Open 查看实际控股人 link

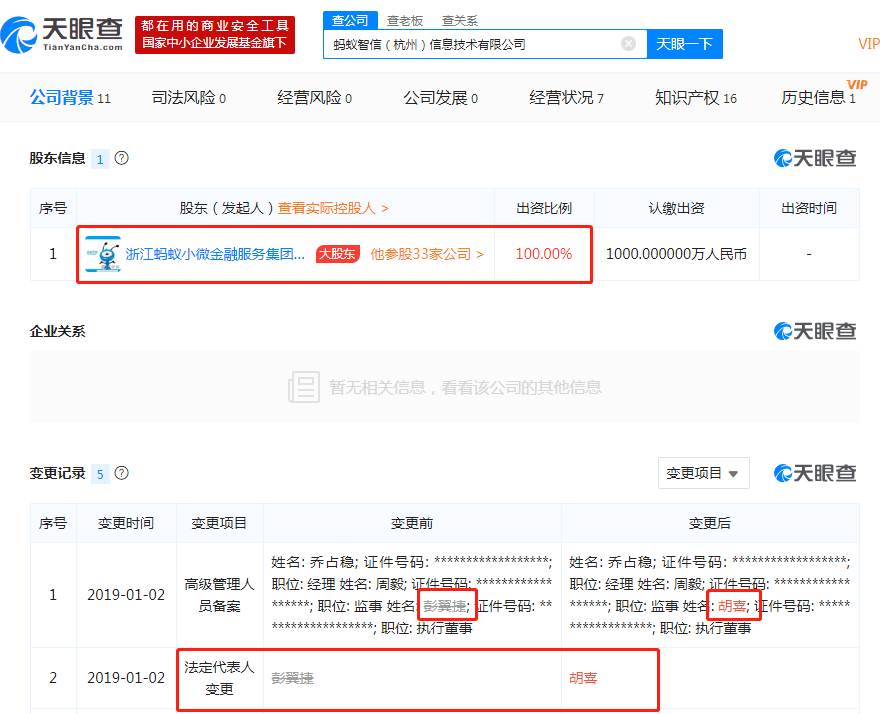(x=333, y=208)
